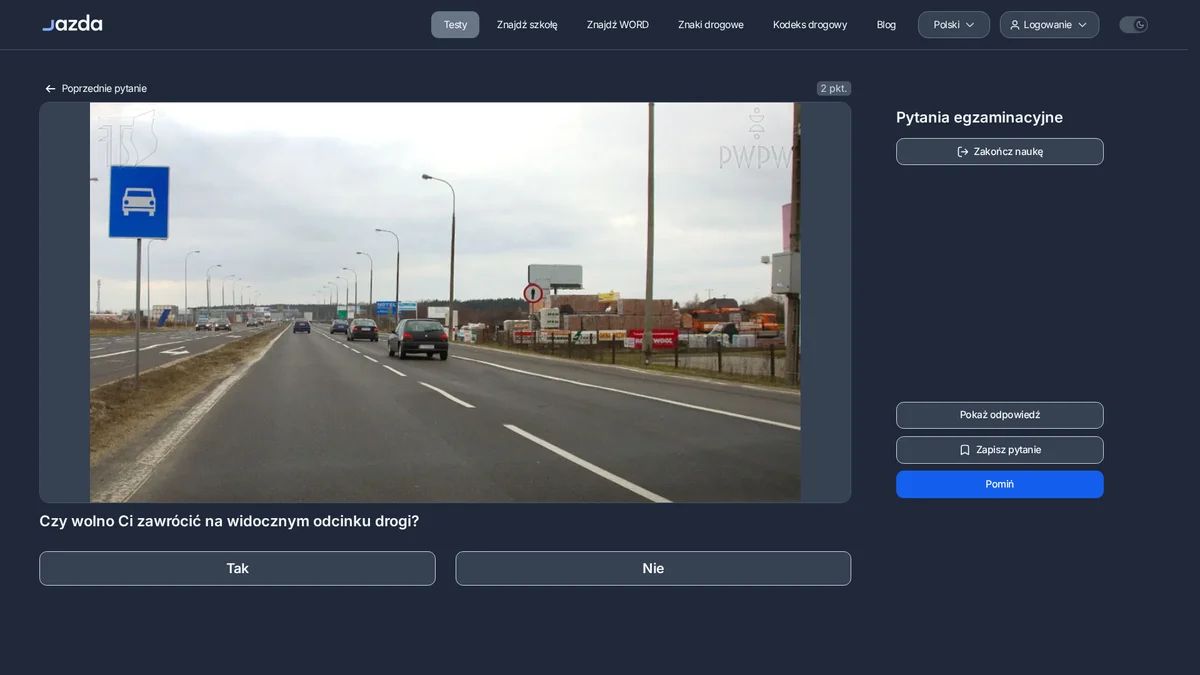The width and height of the screenshot is (1200, 675).
Task: Toggle dark mode switch
Action: [x=1133, y=25]
